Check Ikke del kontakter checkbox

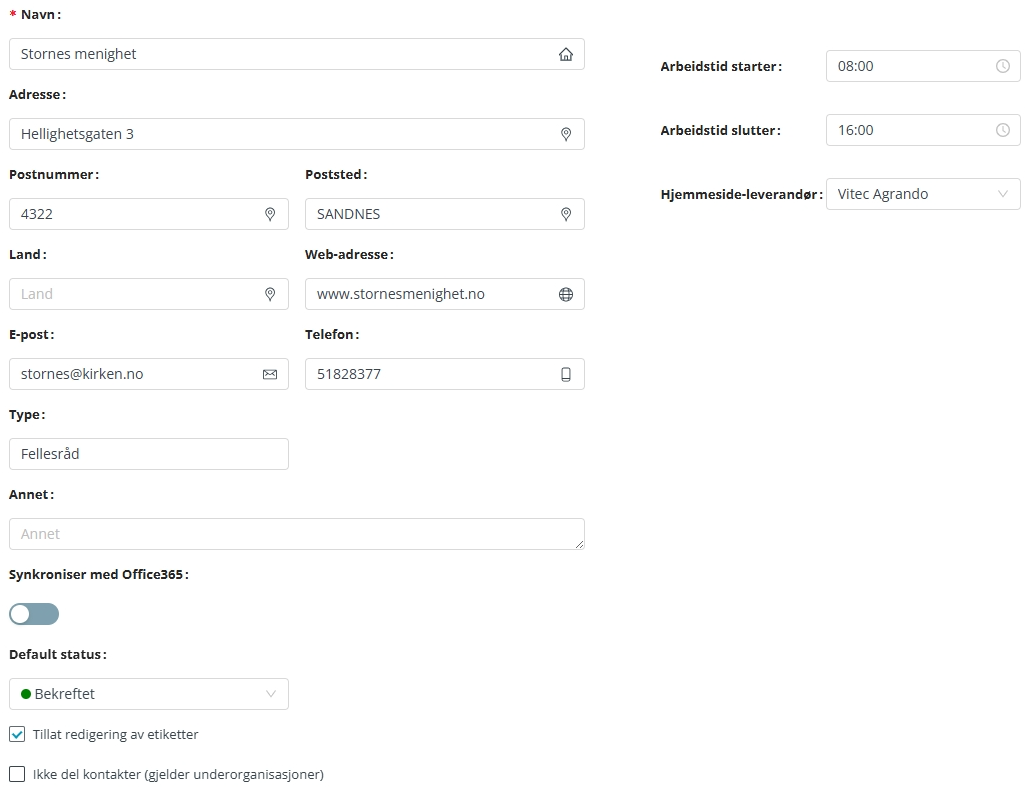(17, 774)
